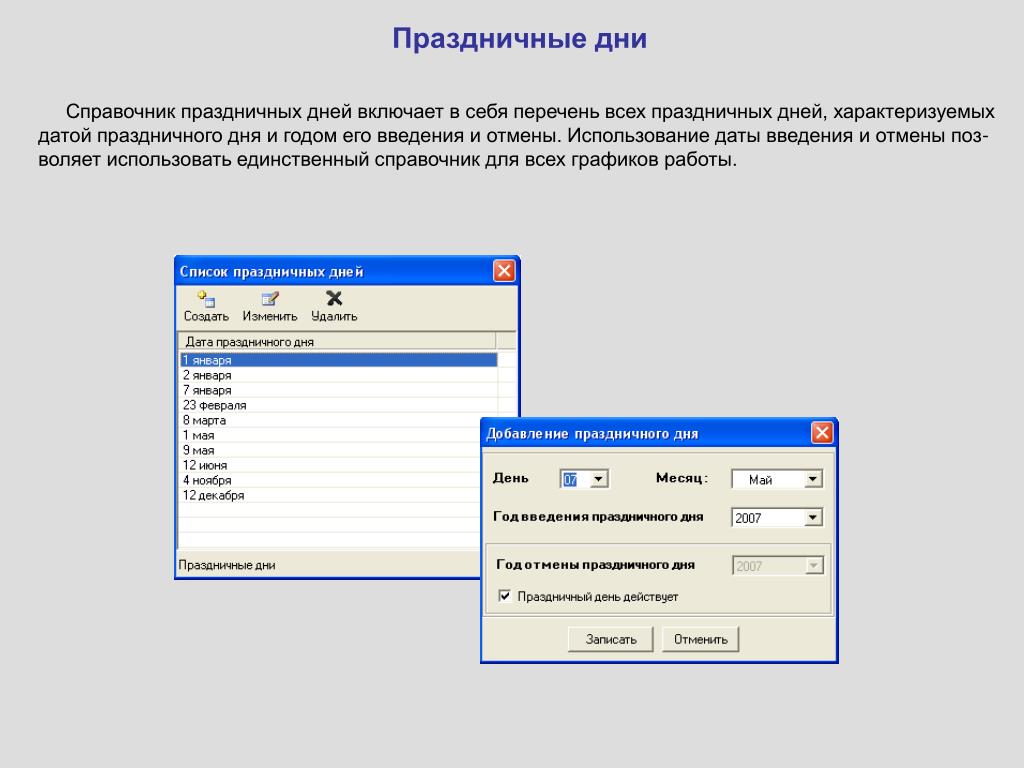The image size is (1024, 768).
Task: Select the 9 мая row
Action: click(330, 450)
